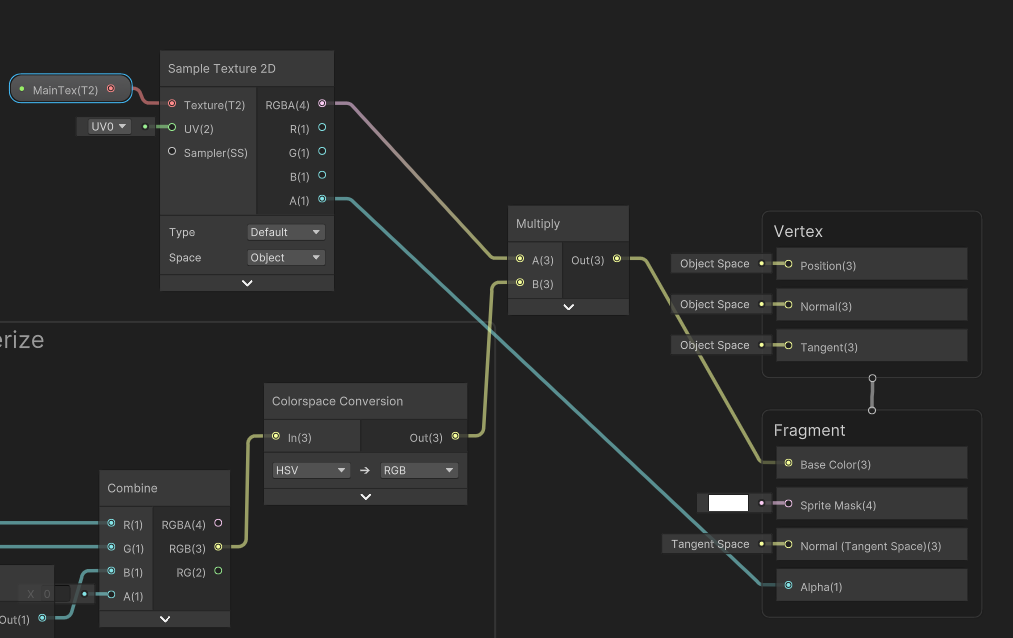Select the MainTex(T2) property node

pyautogui.click(x=70, y=89)
